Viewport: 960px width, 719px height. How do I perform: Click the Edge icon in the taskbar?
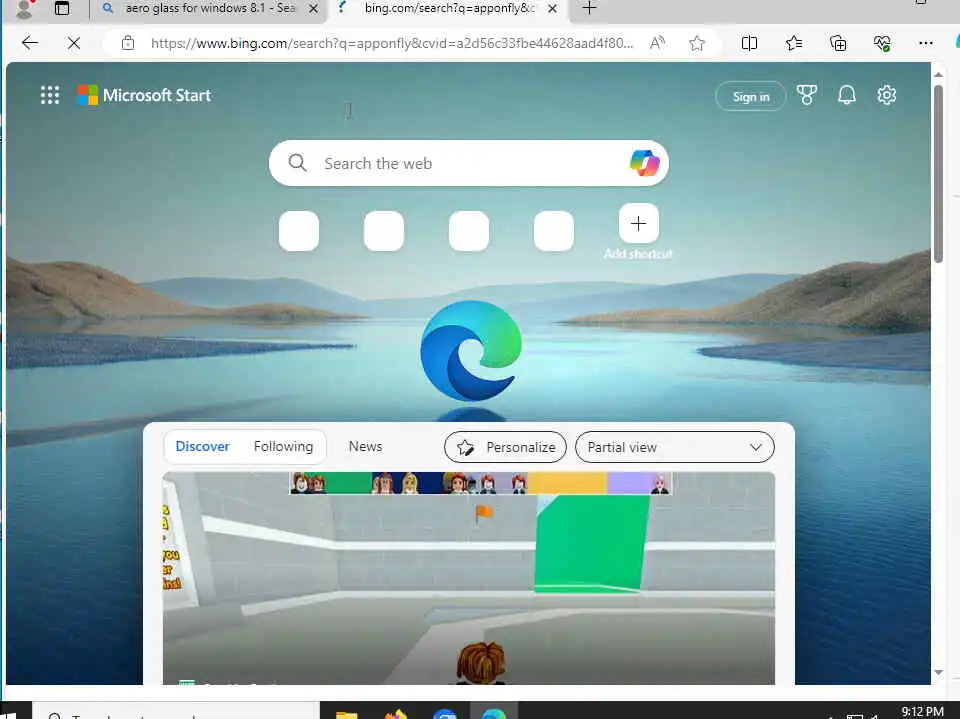coord(493,714)
